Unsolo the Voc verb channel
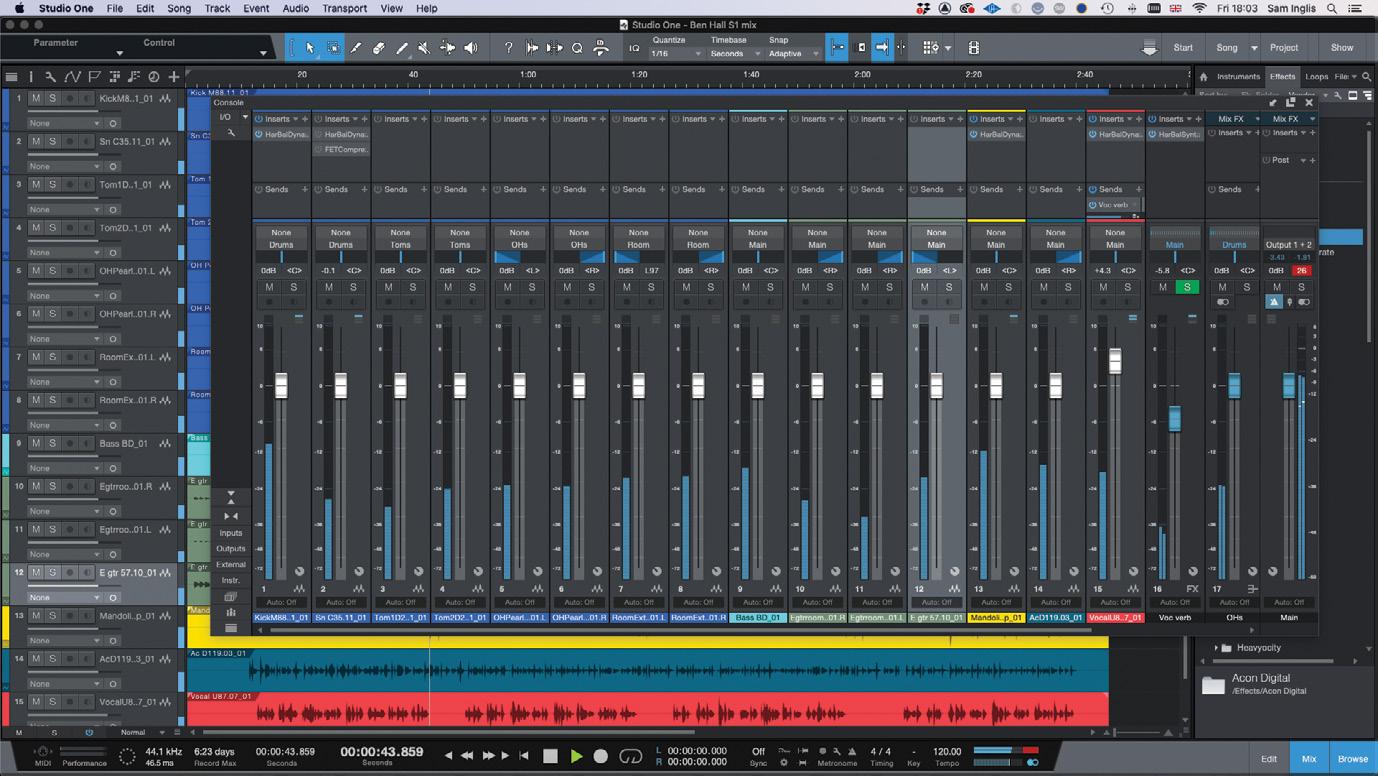 (x=1187, y=287)
